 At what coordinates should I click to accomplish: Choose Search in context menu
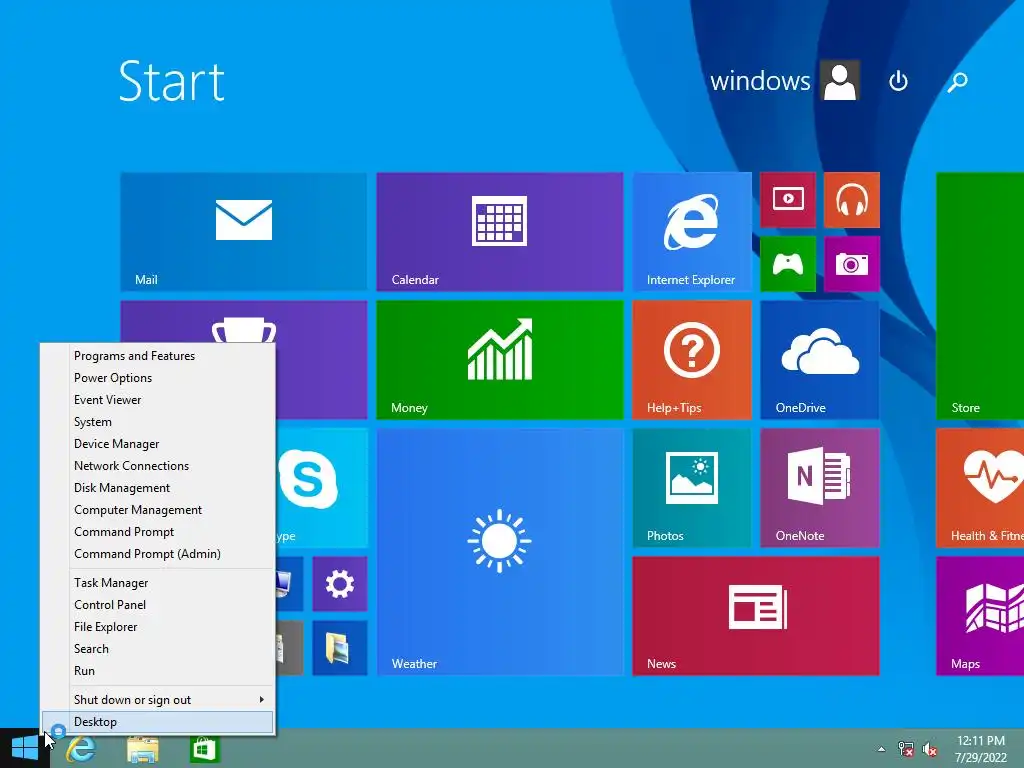click(x=158, y=648)
